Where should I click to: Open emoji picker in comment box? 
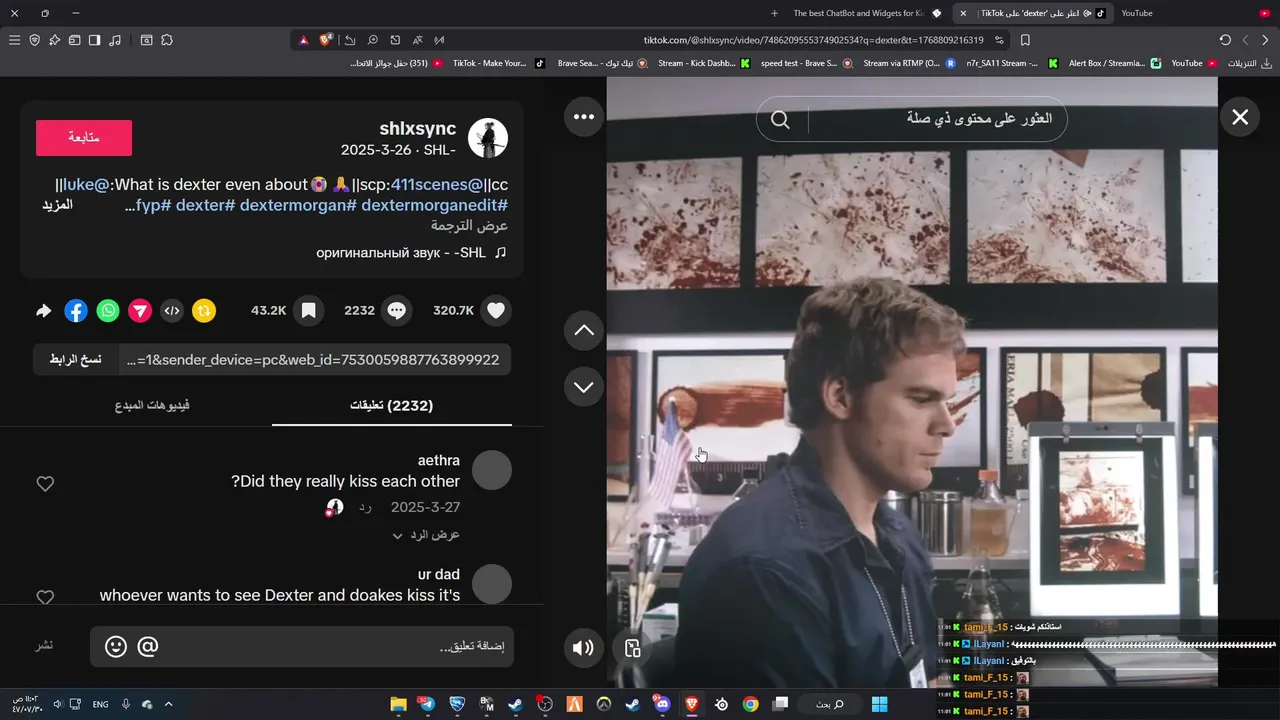116,647
